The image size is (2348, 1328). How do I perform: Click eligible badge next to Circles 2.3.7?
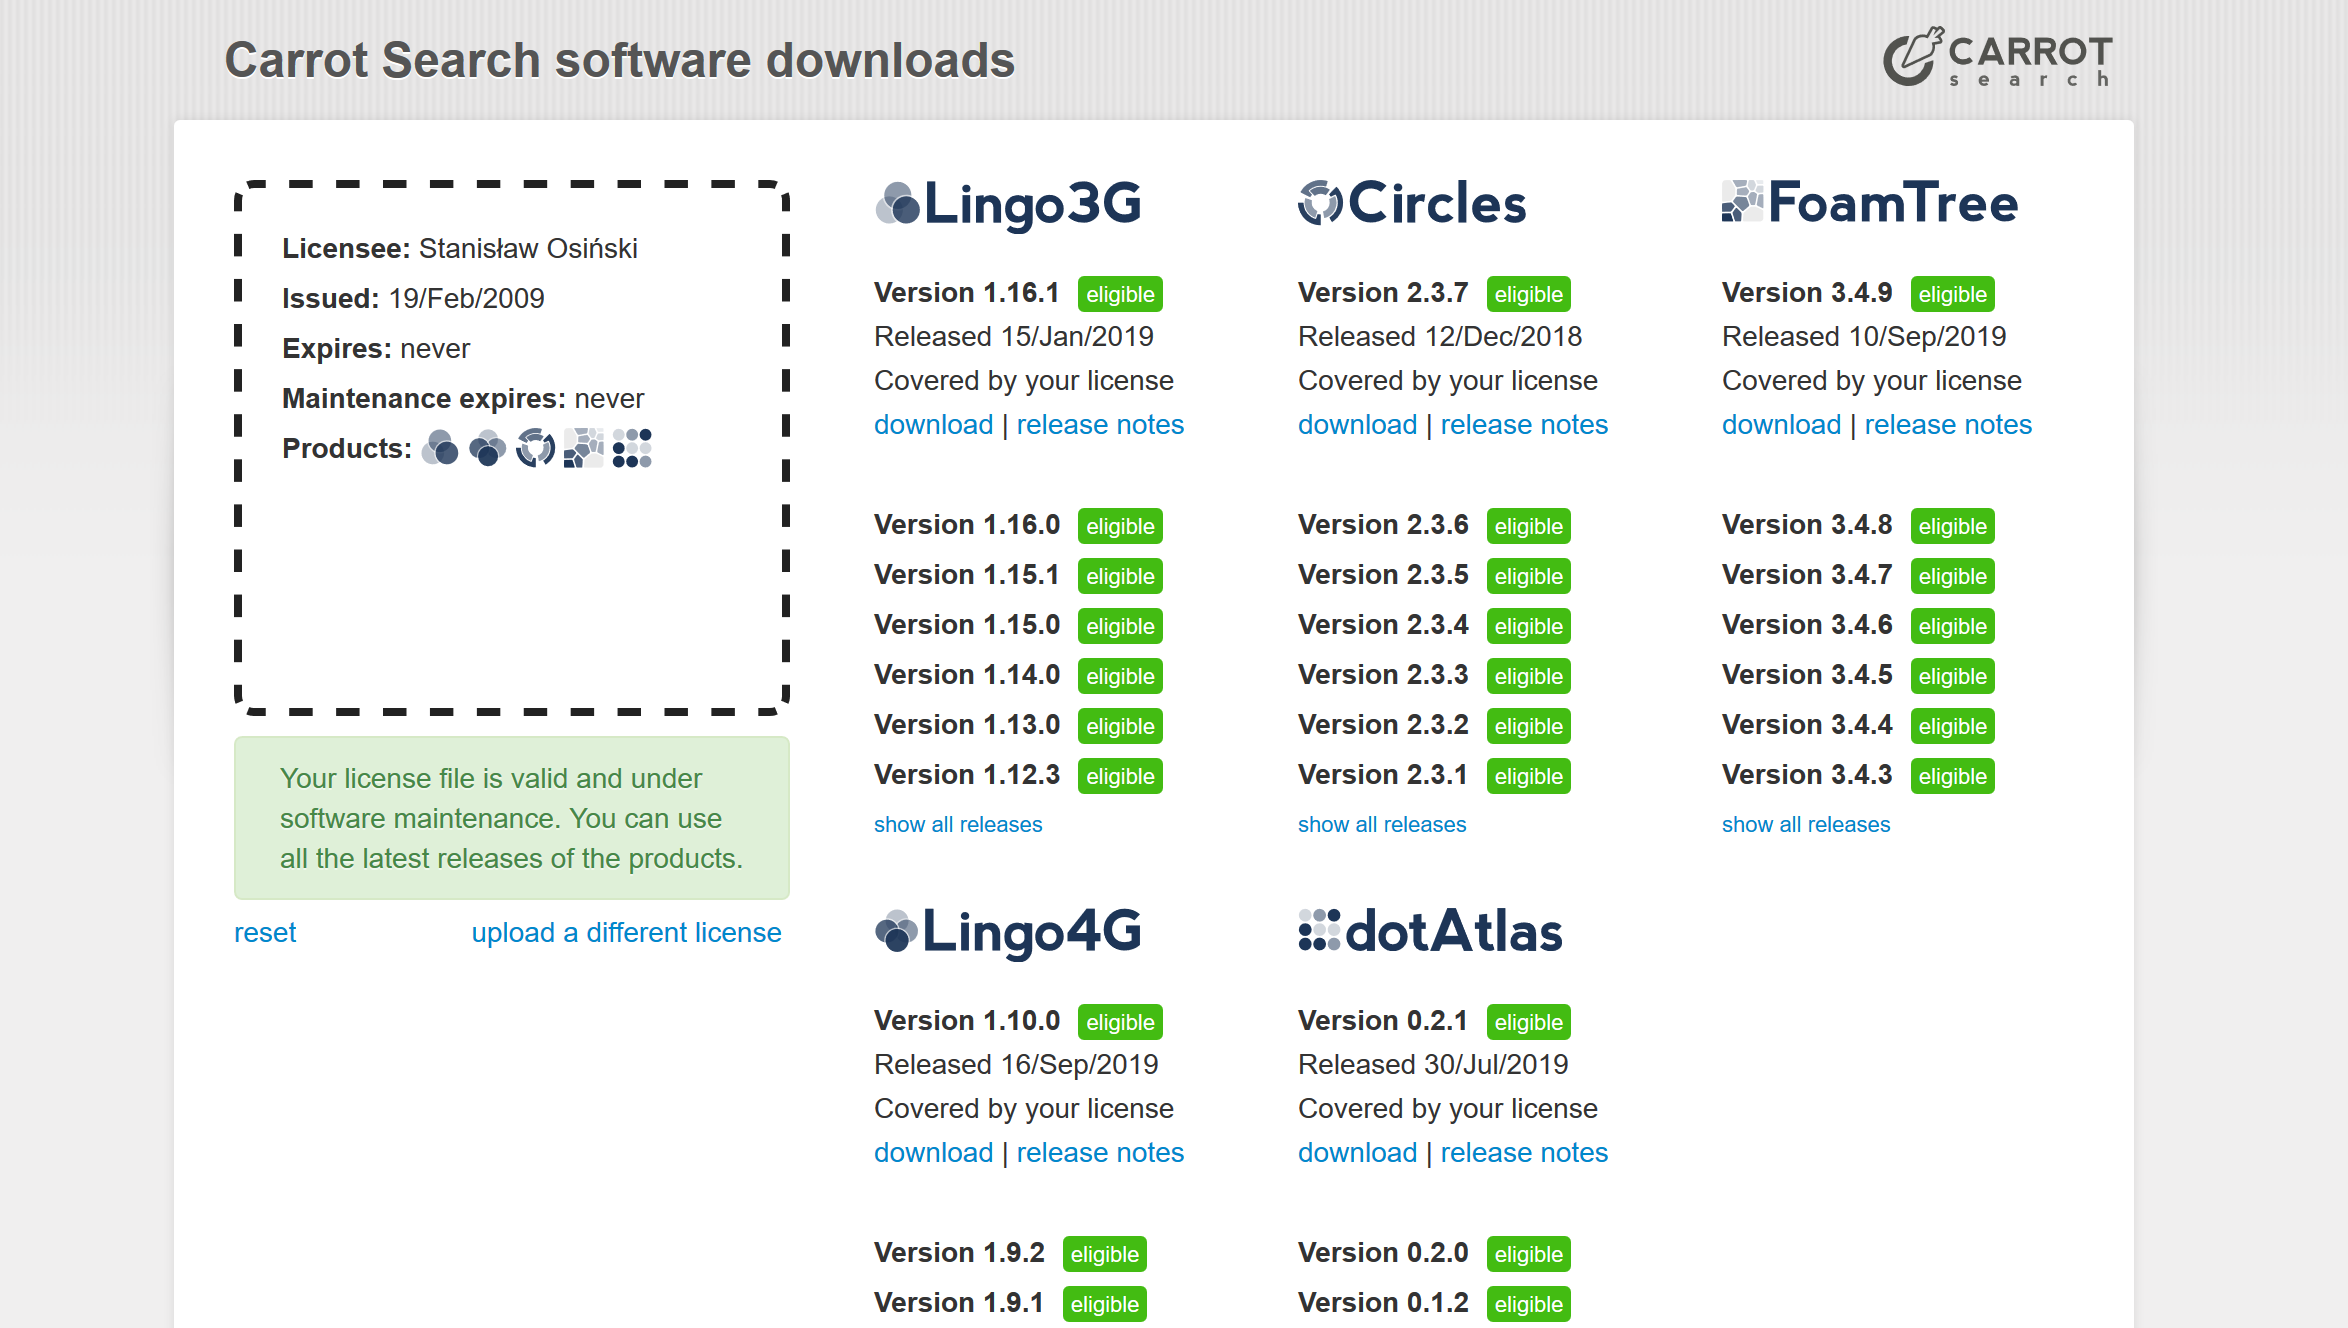(x=1528, y=294)
